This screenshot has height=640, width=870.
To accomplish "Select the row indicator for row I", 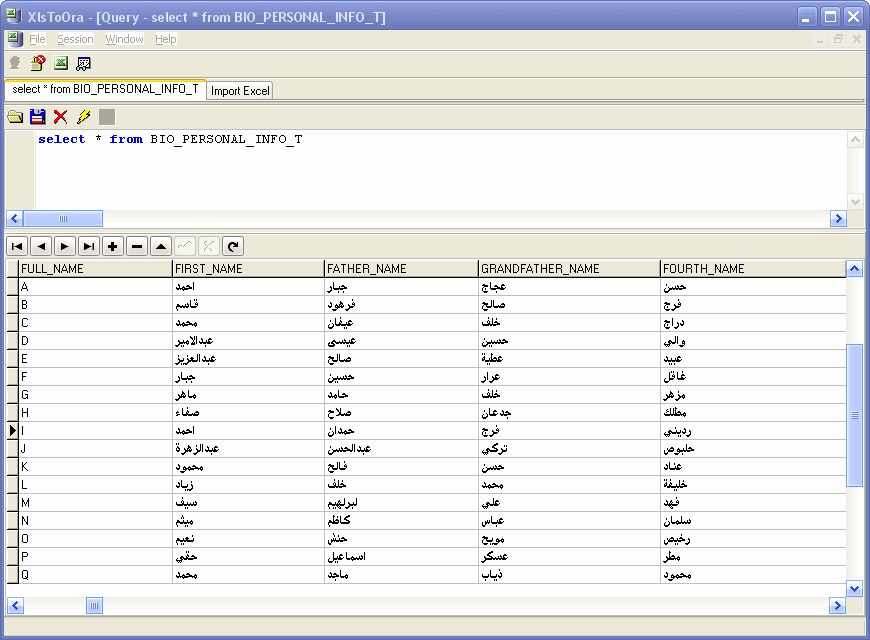I will coord(12,430).
